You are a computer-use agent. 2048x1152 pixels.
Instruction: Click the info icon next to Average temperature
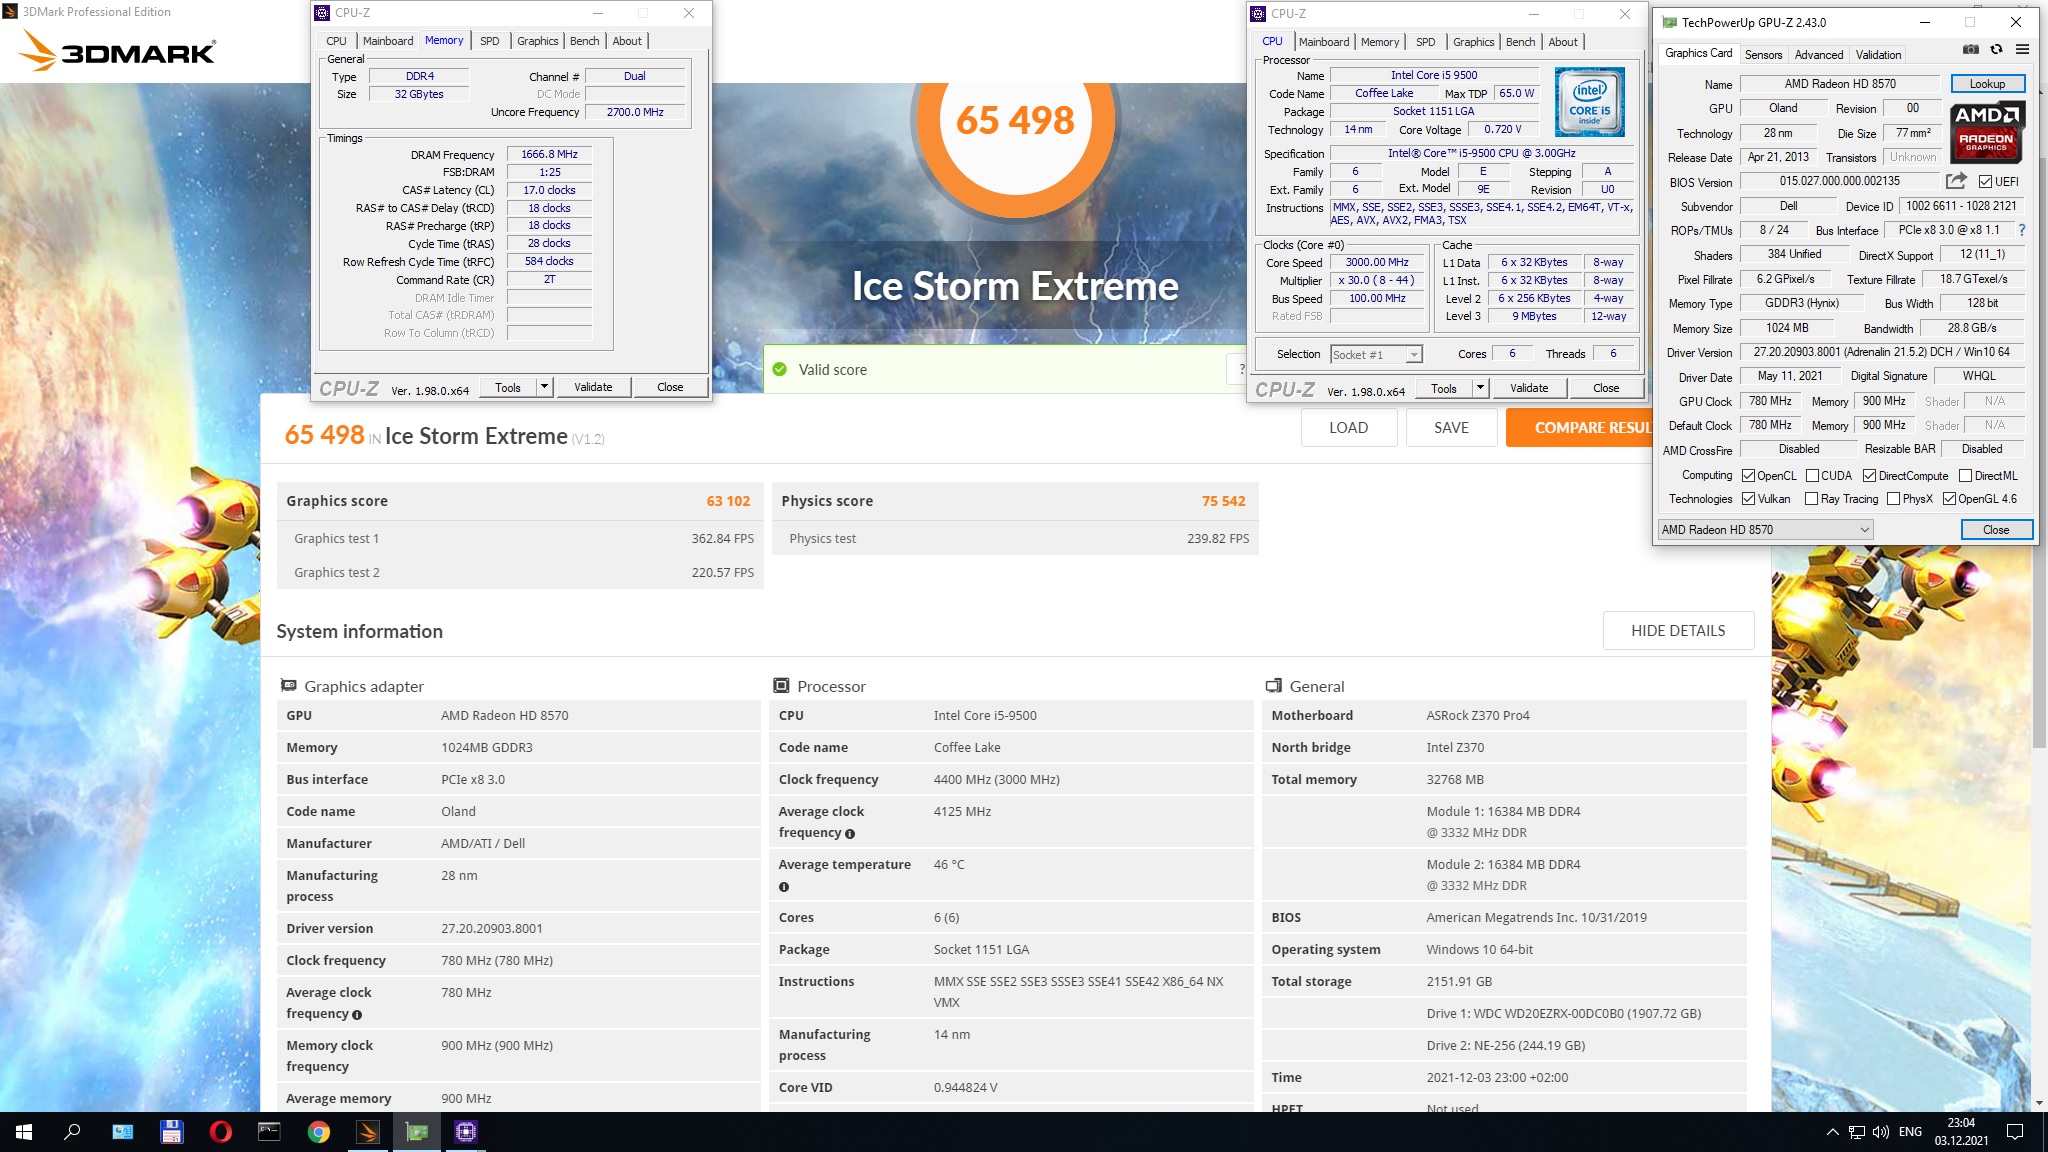point(784,887)
